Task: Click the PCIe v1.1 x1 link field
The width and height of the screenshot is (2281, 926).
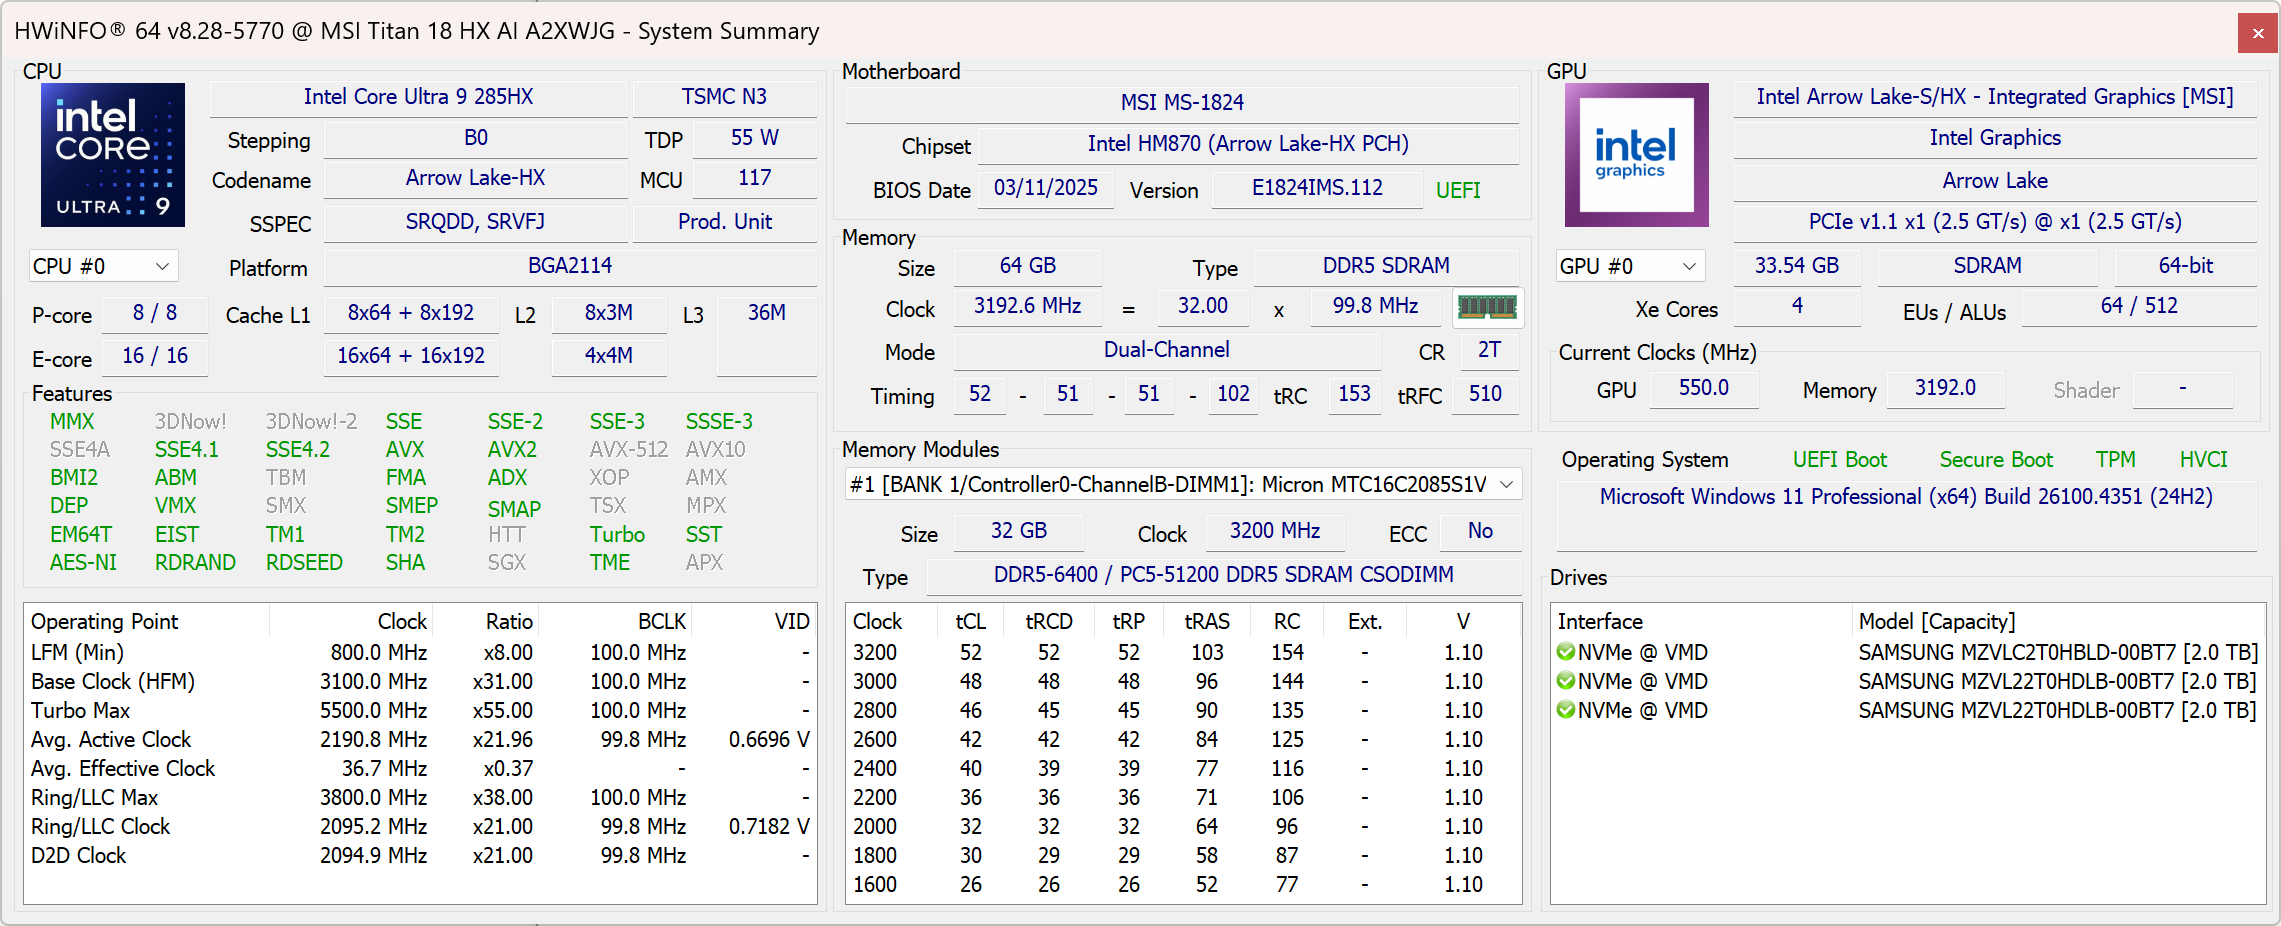Action: pyautogui.click(x=1995, y=222)
